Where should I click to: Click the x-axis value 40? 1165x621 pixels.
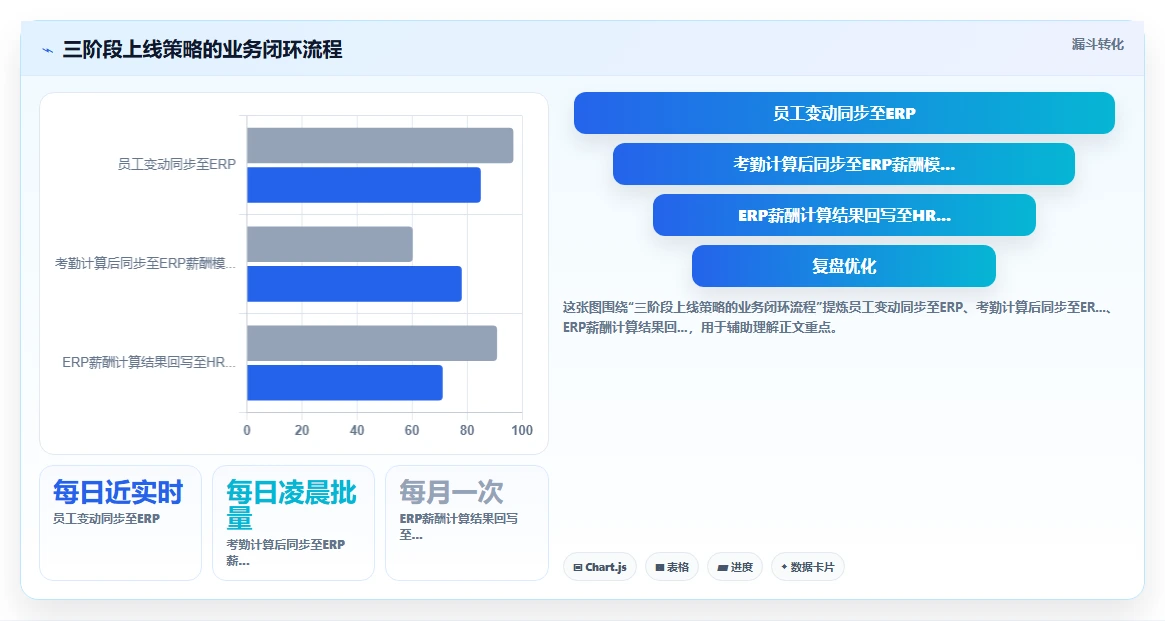click(357, 430)
